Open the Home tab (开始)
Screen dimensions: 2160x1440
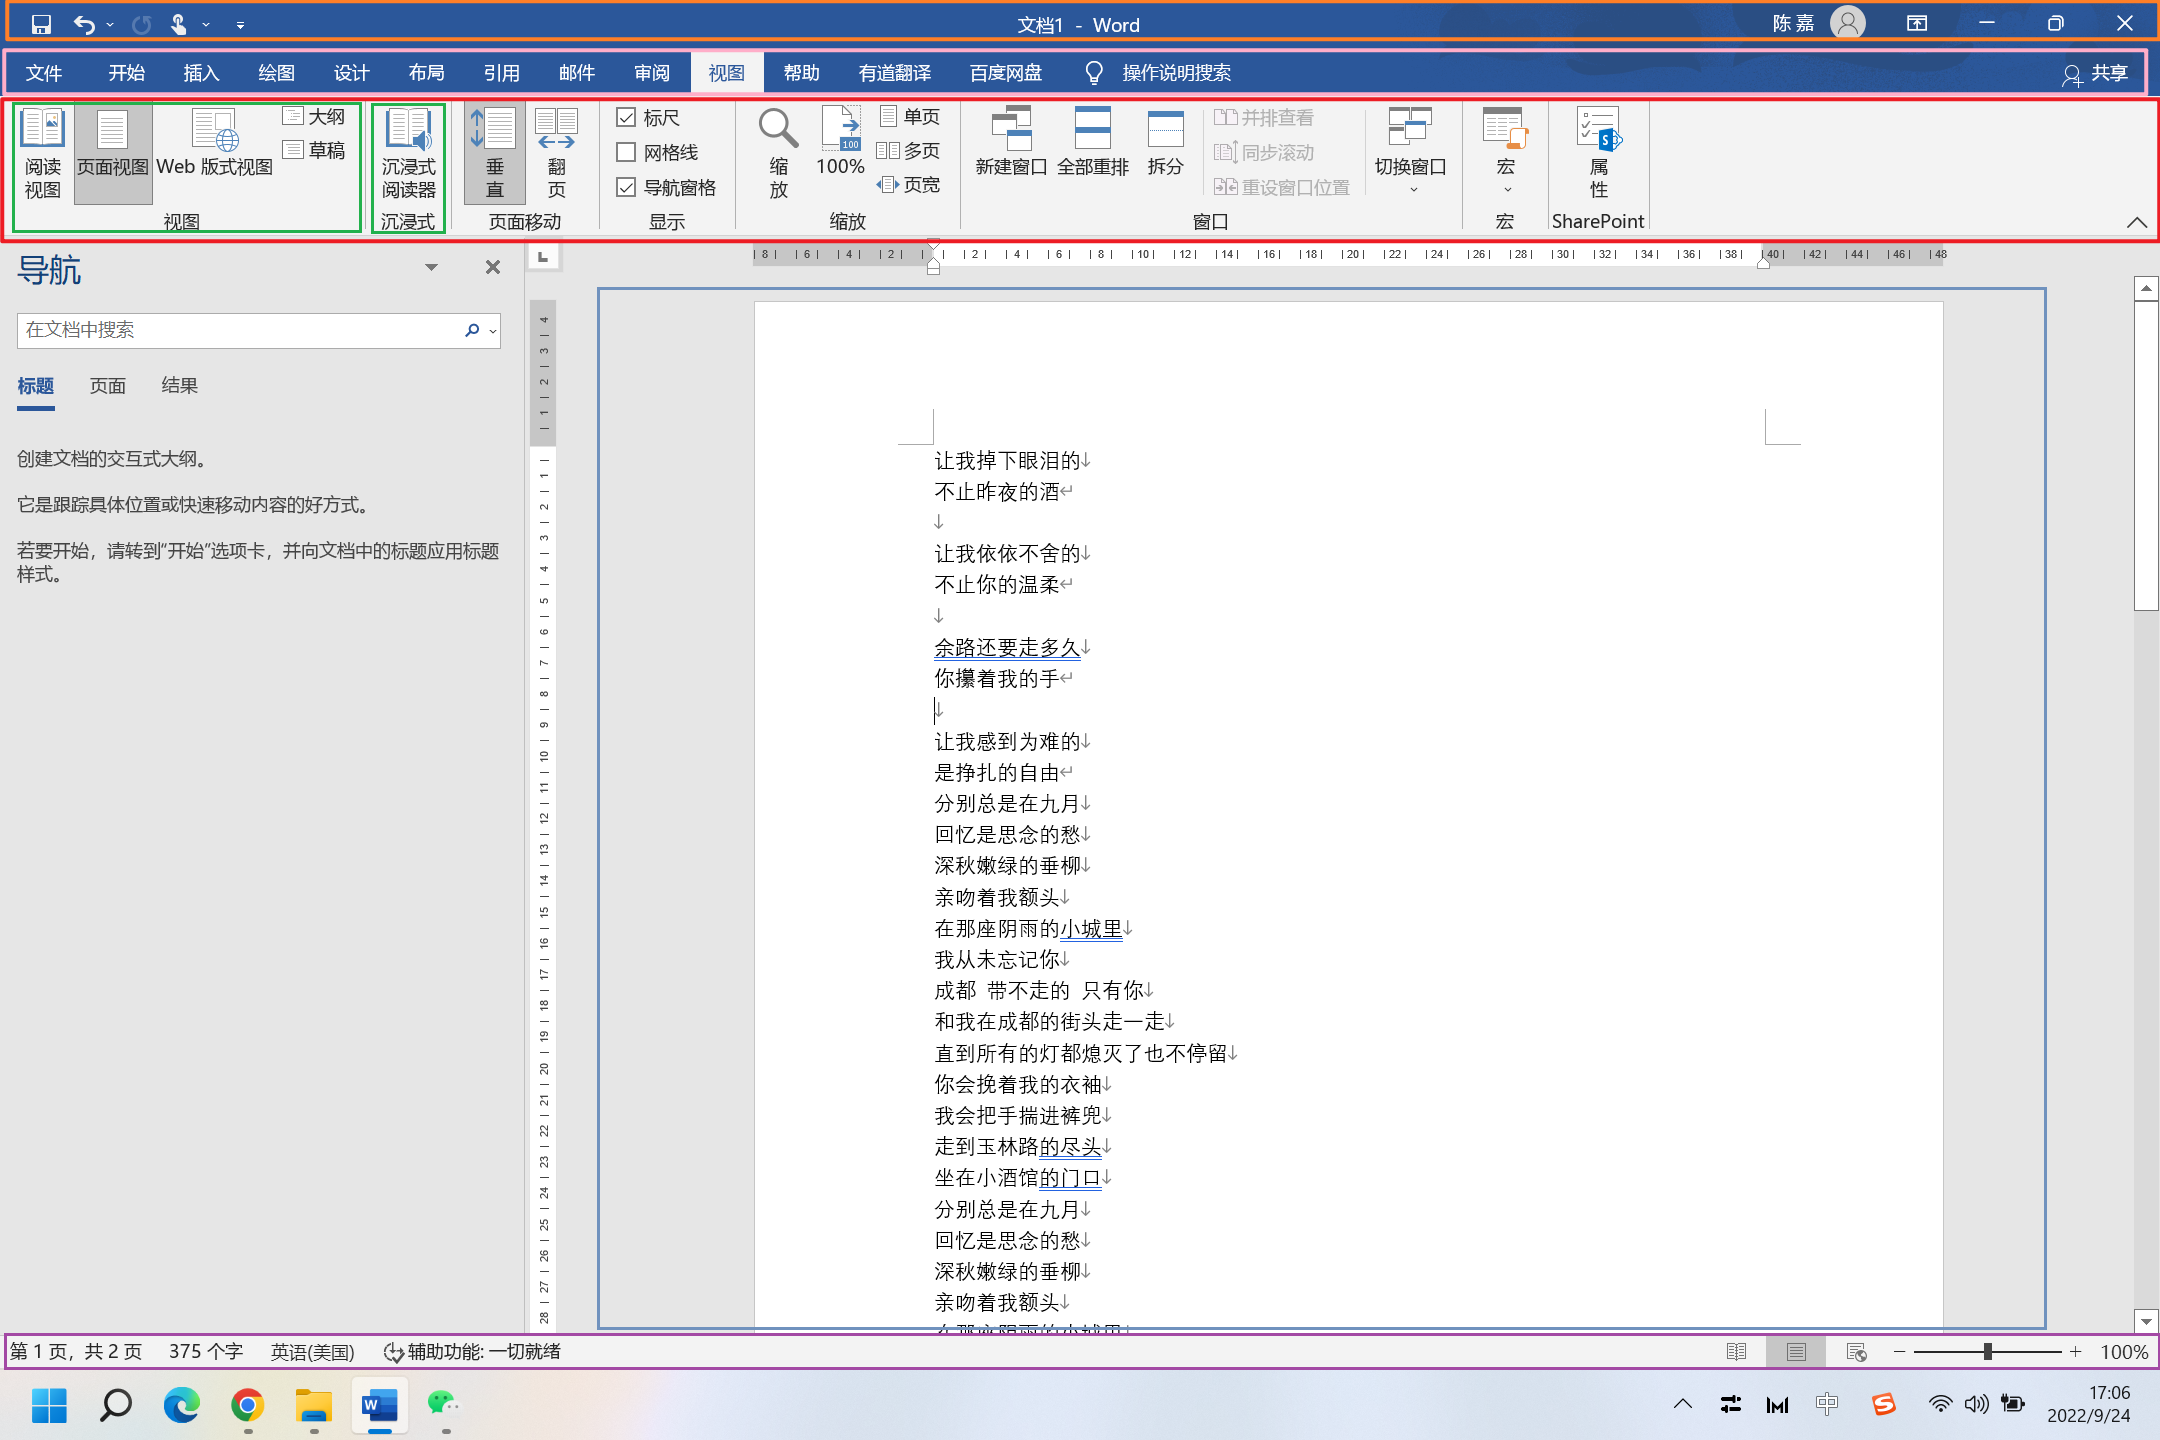tap(127, 73)
